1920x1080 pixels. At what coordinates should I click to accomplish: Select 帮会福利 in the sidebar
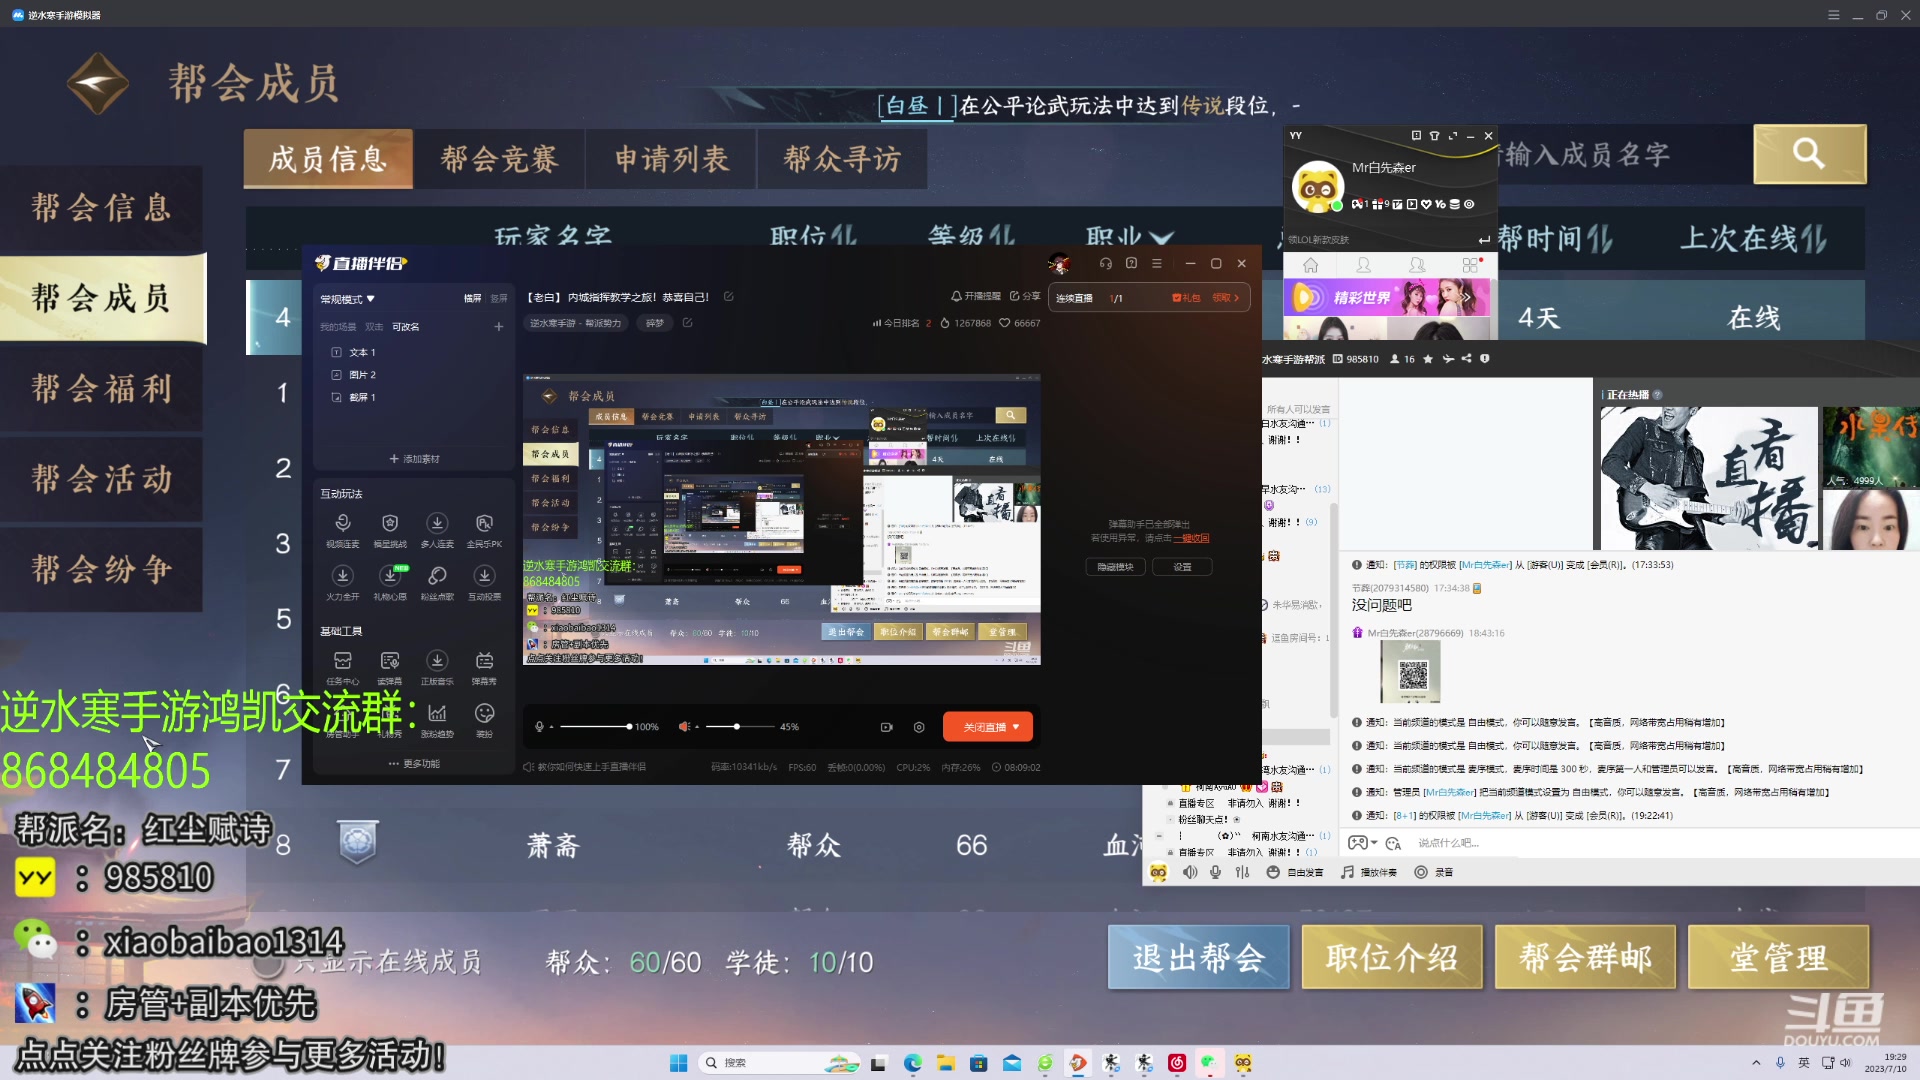[101, 388]
